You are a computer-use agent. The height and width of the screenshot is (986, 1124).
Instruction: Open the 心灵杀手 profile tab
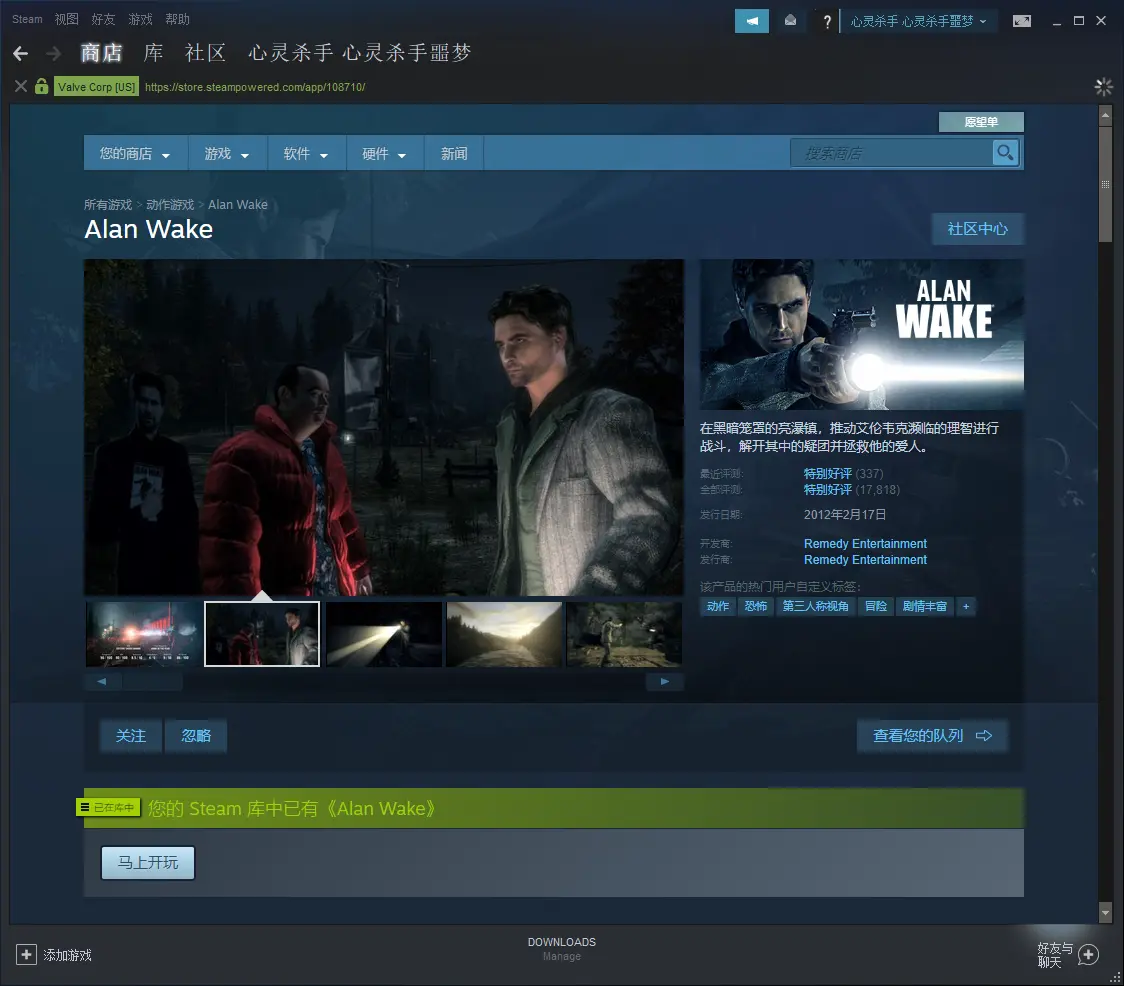click(360, 53)
